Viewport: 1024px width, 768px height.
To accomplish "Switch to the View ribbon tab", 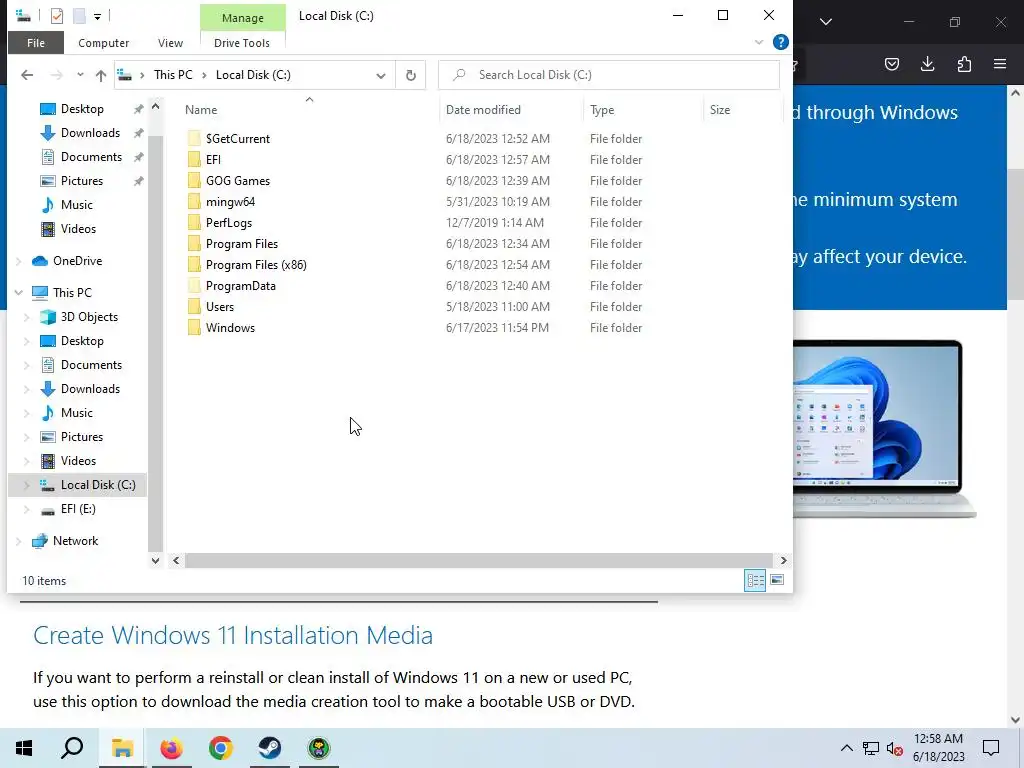I will (170, 43).
